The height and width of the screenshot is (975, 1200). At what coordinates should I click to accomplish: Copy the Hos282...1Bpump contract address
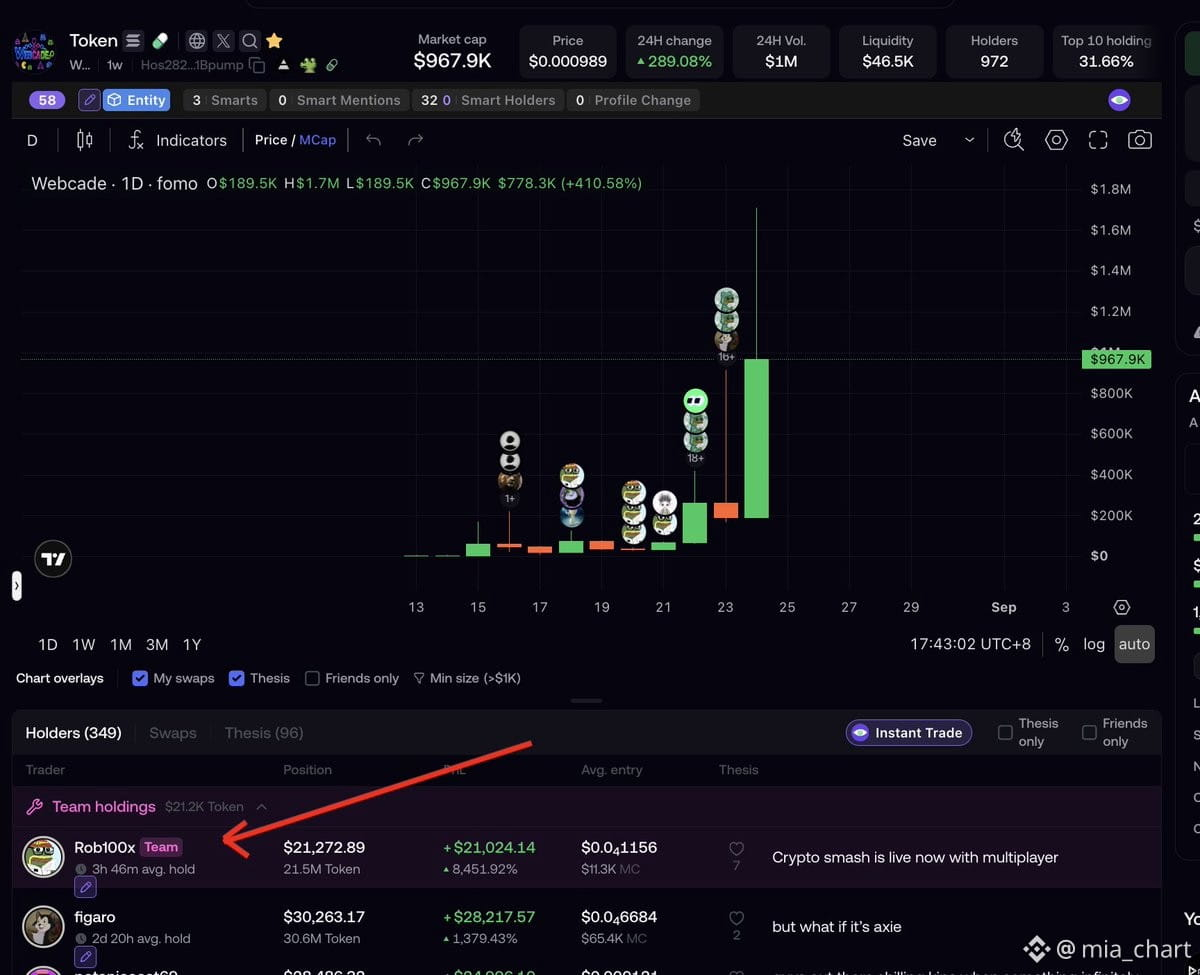pos(257,65)
